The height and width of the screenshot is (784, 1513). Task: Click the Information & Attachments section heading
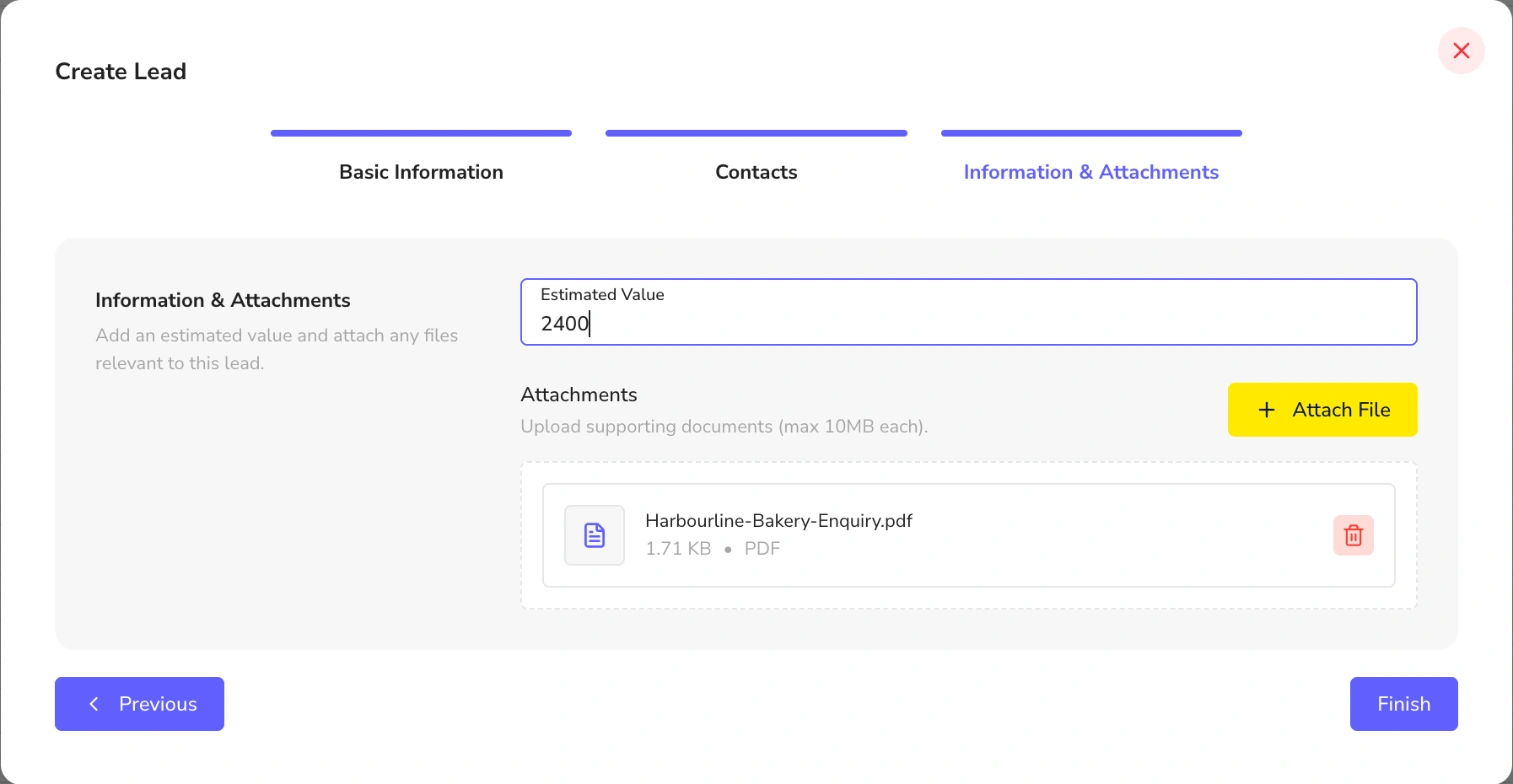(223, 300)
